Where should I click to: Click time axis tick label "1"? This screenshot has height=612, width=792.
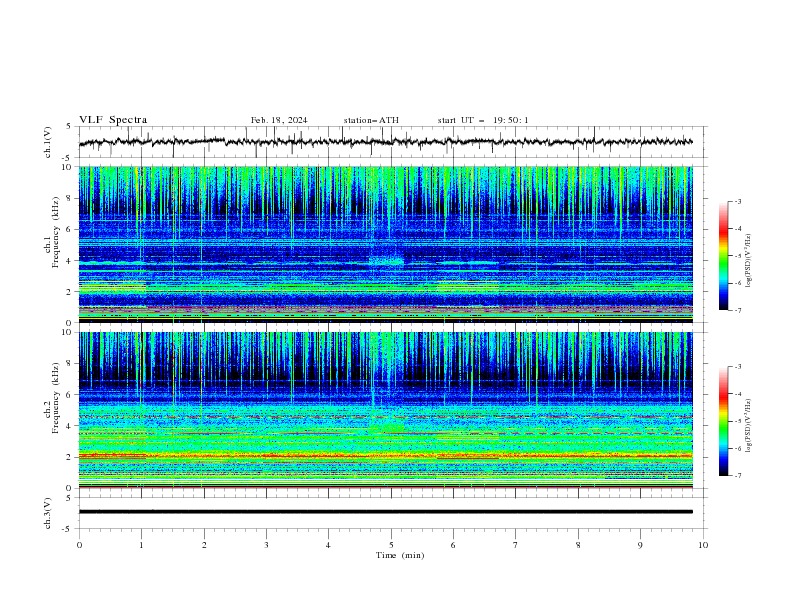[x=141, y=545]
